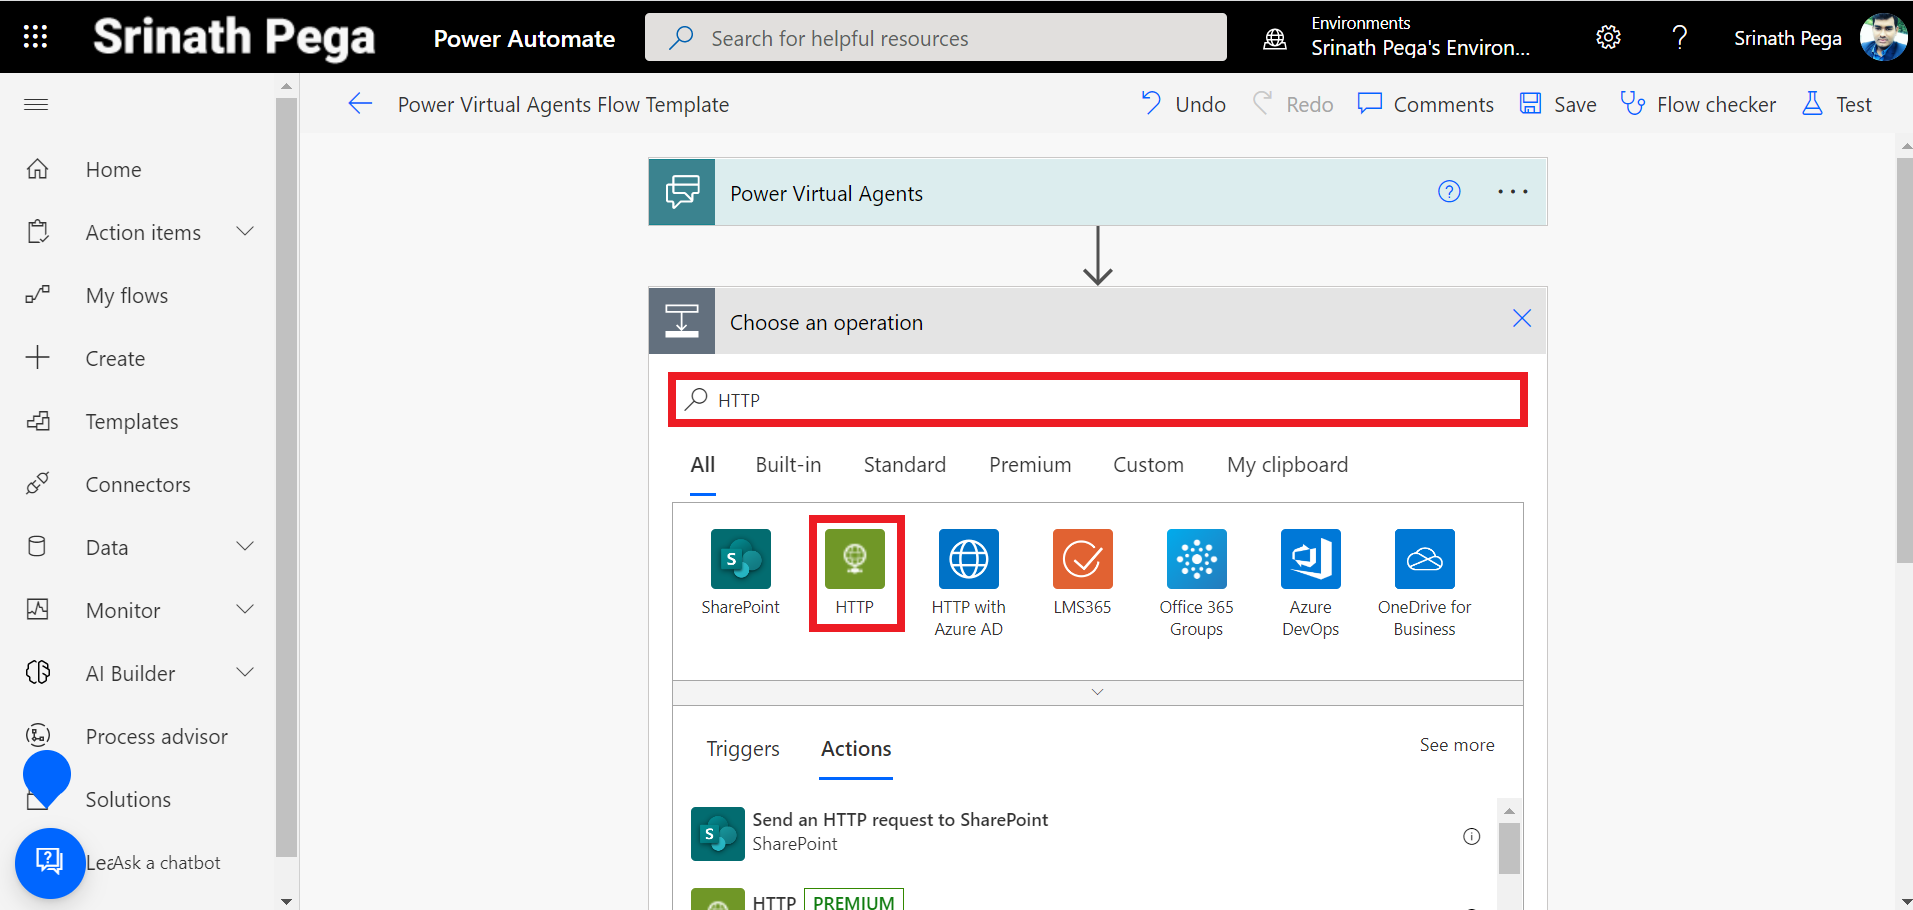Screen dimensions: 1913x910
Task: Expand the connector list chevron
Action: point(1097,692)
